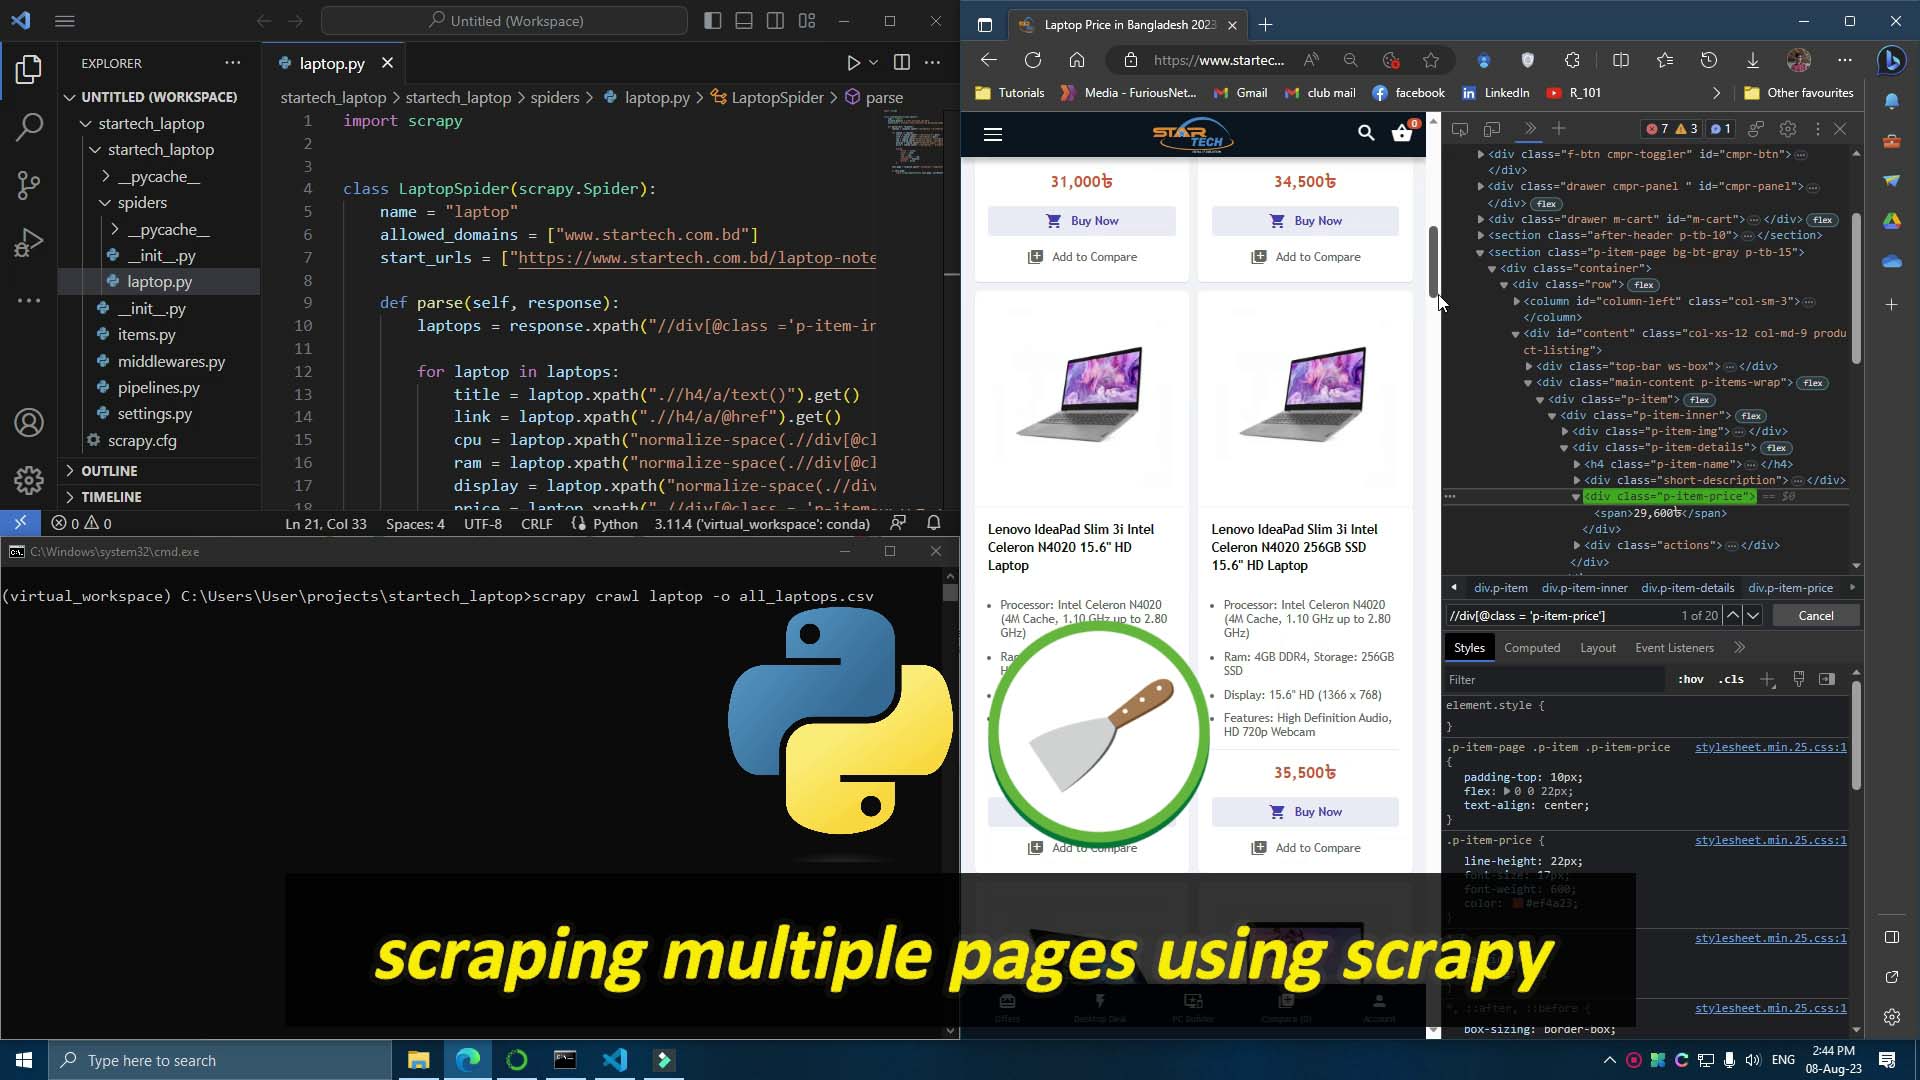Toggle device emulation in DevTools toolbar
1920x1080 pixels.
point(1492,129)
